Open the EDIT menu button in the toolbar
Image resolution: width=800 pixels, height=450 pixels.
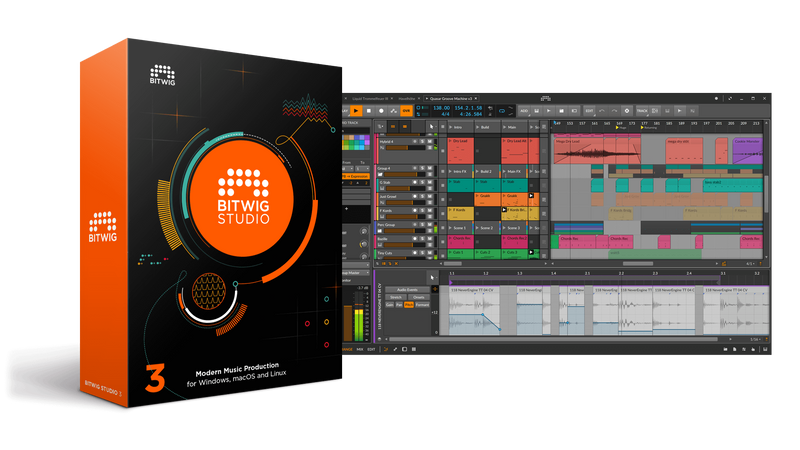(x=589, y=111)
